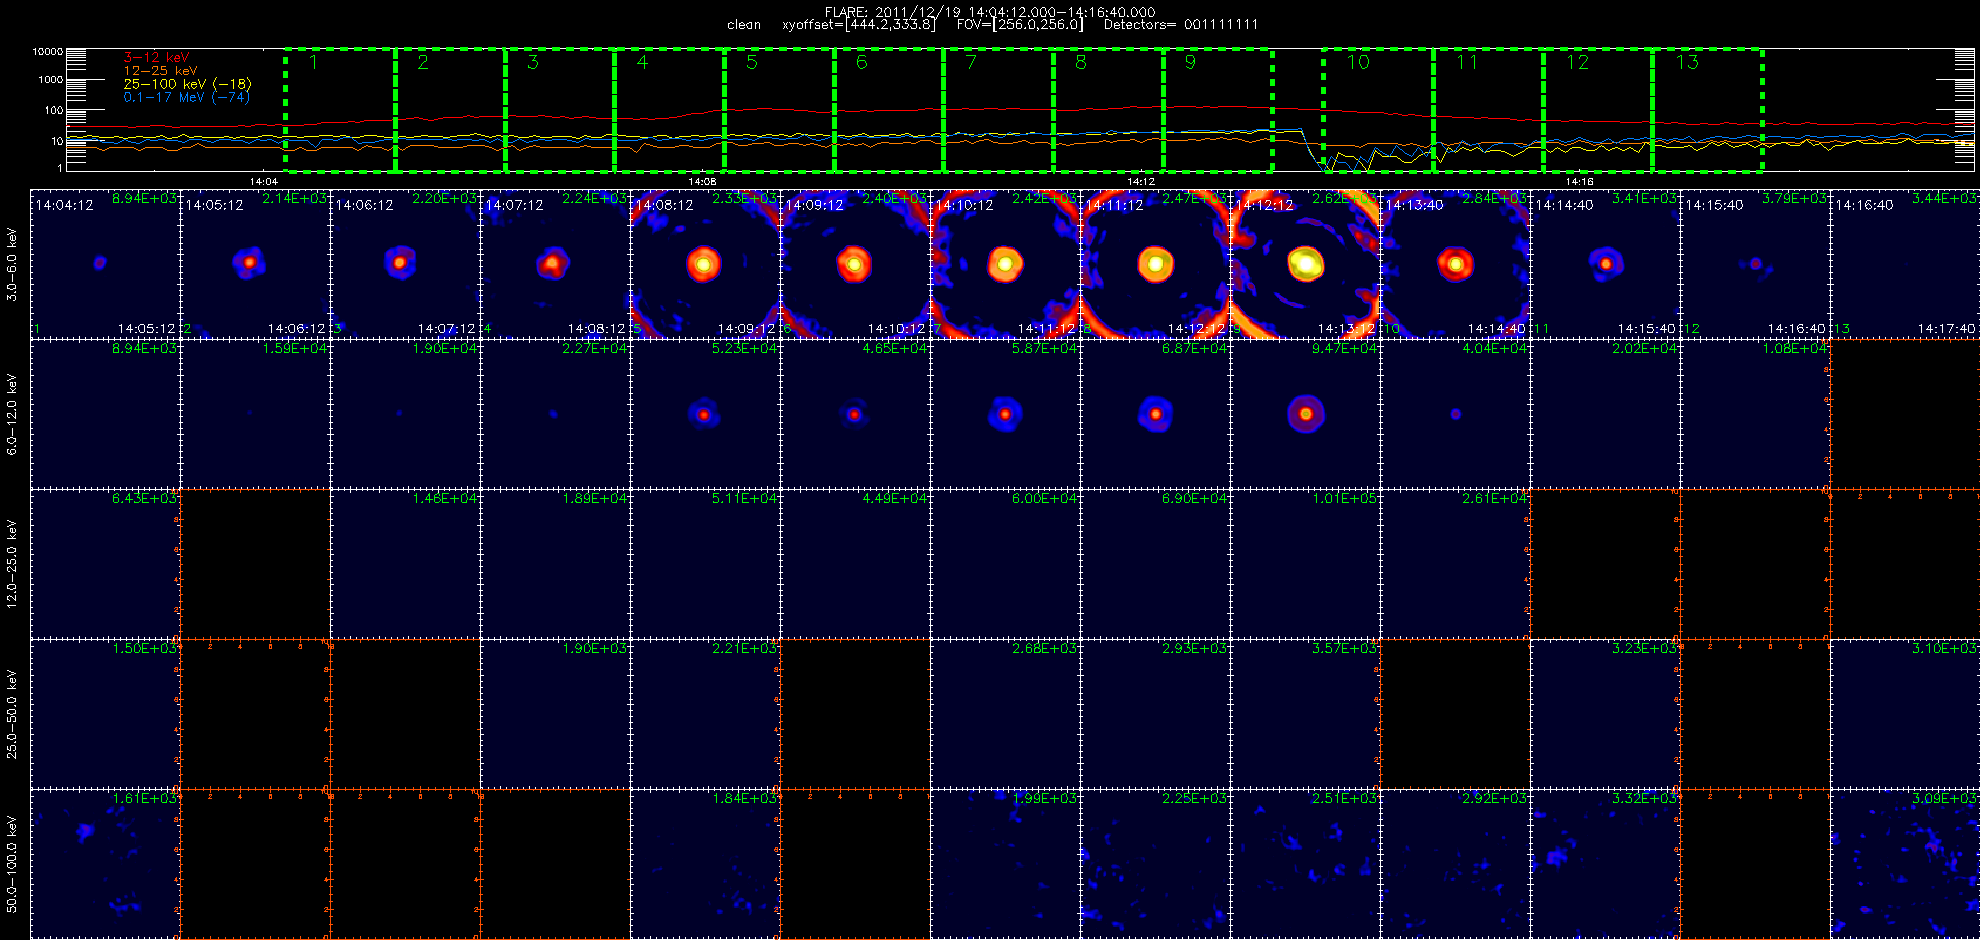This screenshot has height=940, width=1980.
Task: Open the 6-12 keV image labeled 5.23E+04
Action: pos(705,414)
